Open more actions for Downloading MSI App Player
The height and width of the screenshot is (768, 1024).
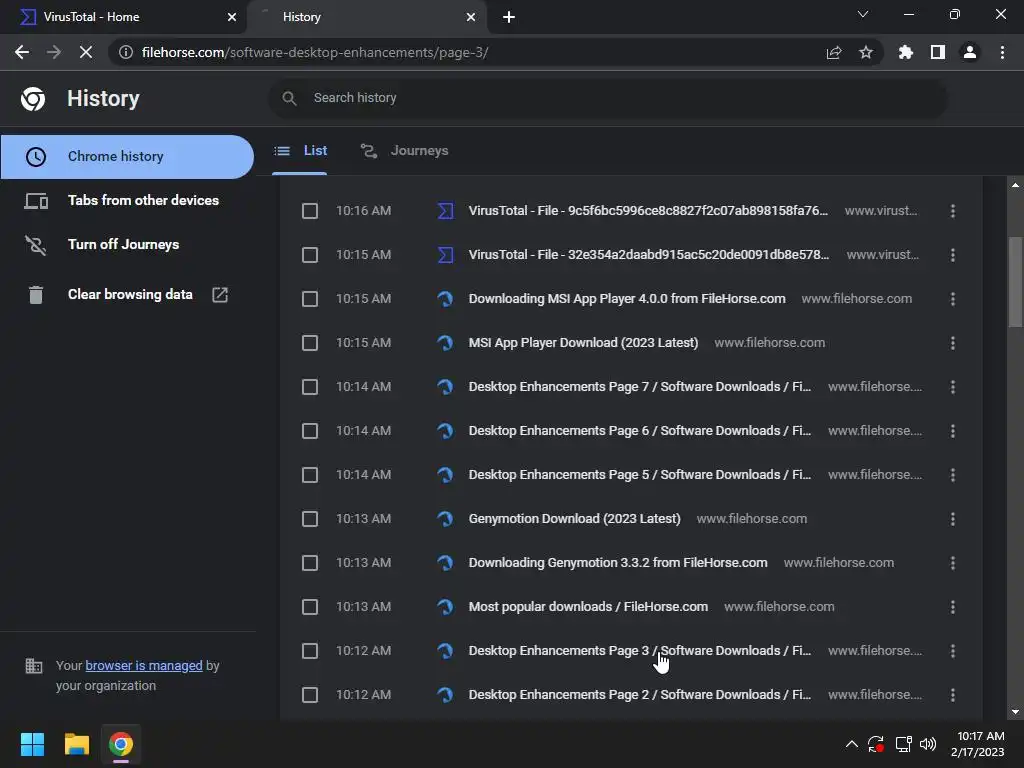953,299
